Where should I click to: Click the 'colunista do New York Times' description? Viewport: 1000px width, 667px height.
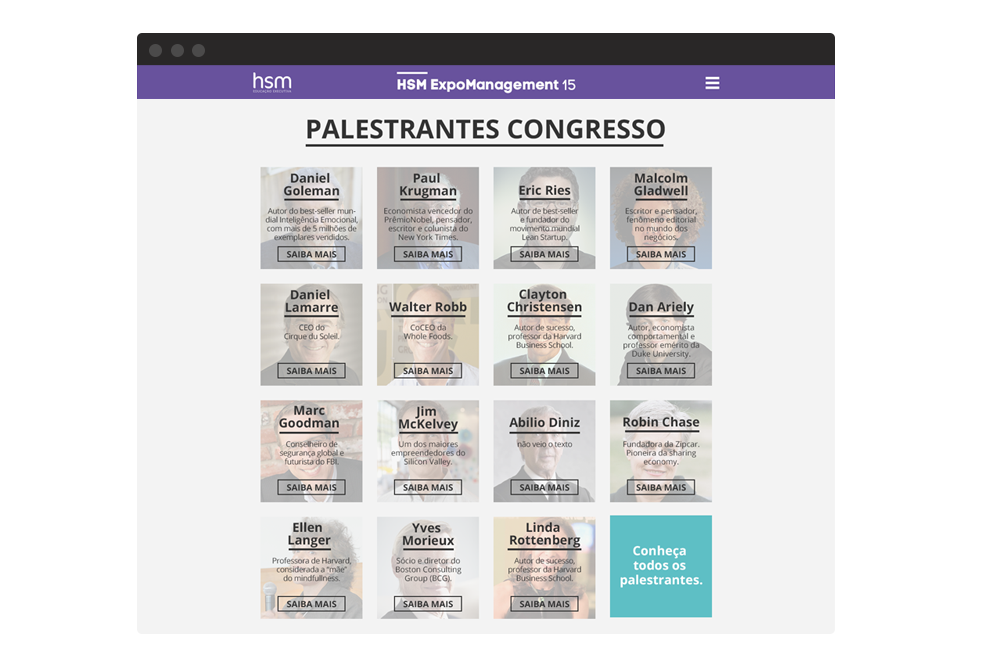428,224
